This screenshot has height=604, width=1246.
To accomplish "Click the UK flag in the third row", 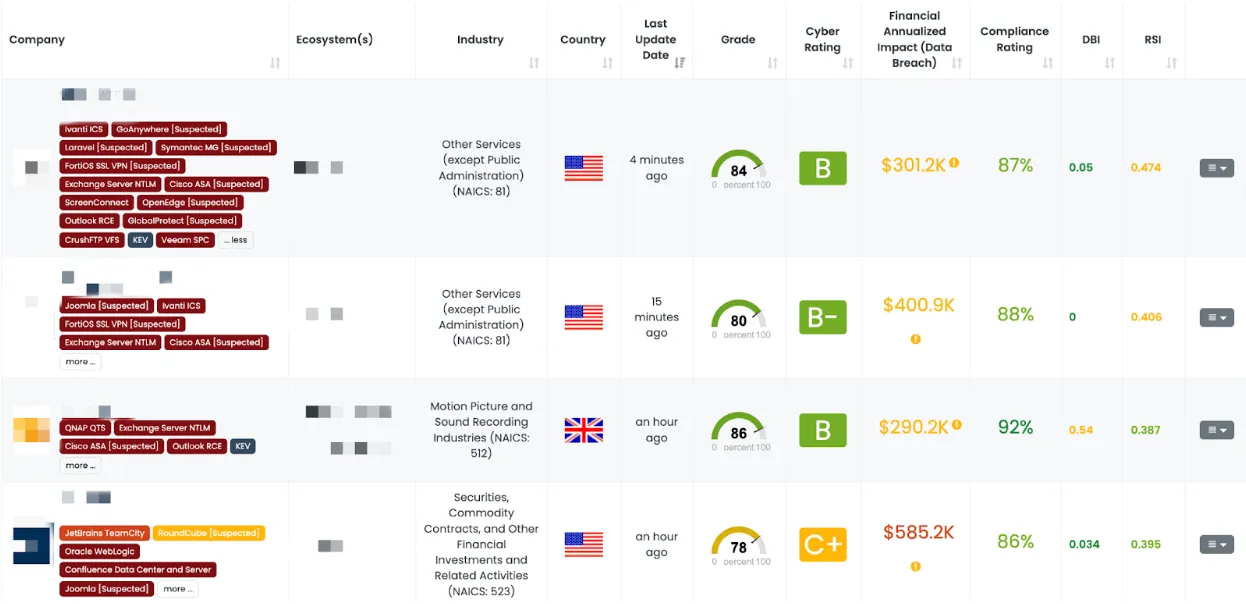I will pos(584,430).
